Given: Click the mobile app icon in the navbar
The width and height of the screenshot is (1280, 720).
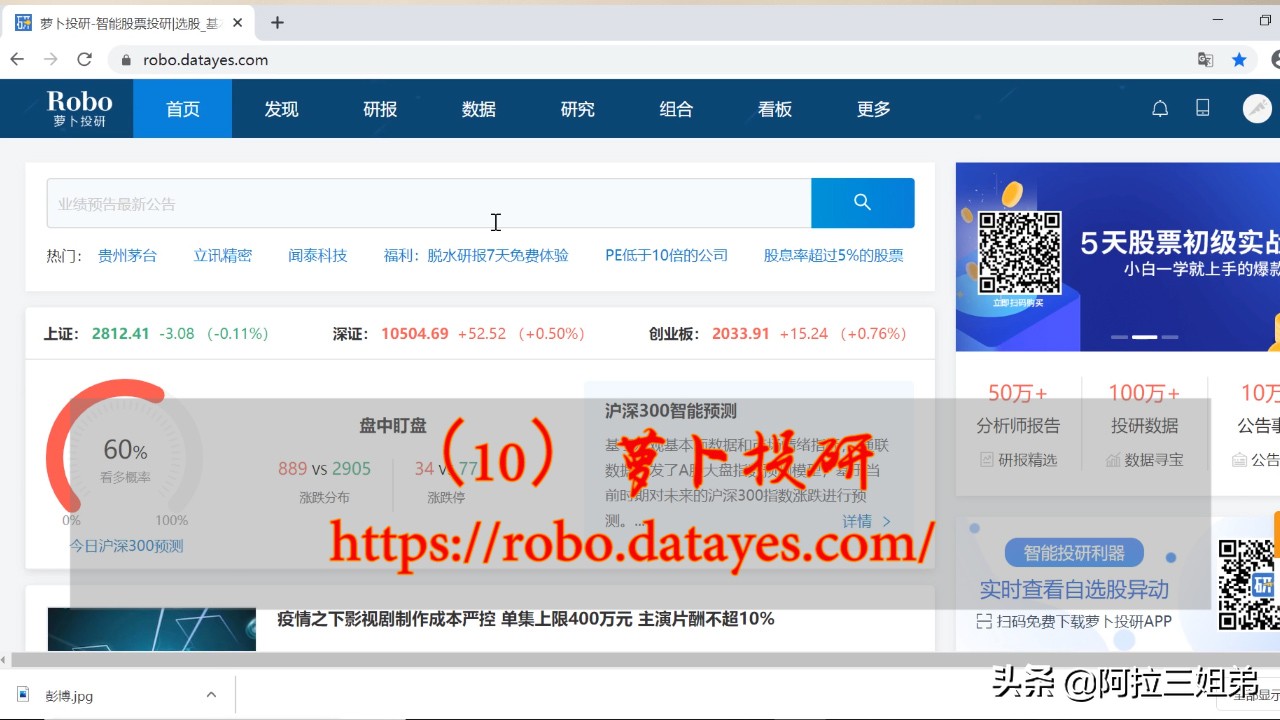Looking at the screenshot, I should [x=1203, y=108].
